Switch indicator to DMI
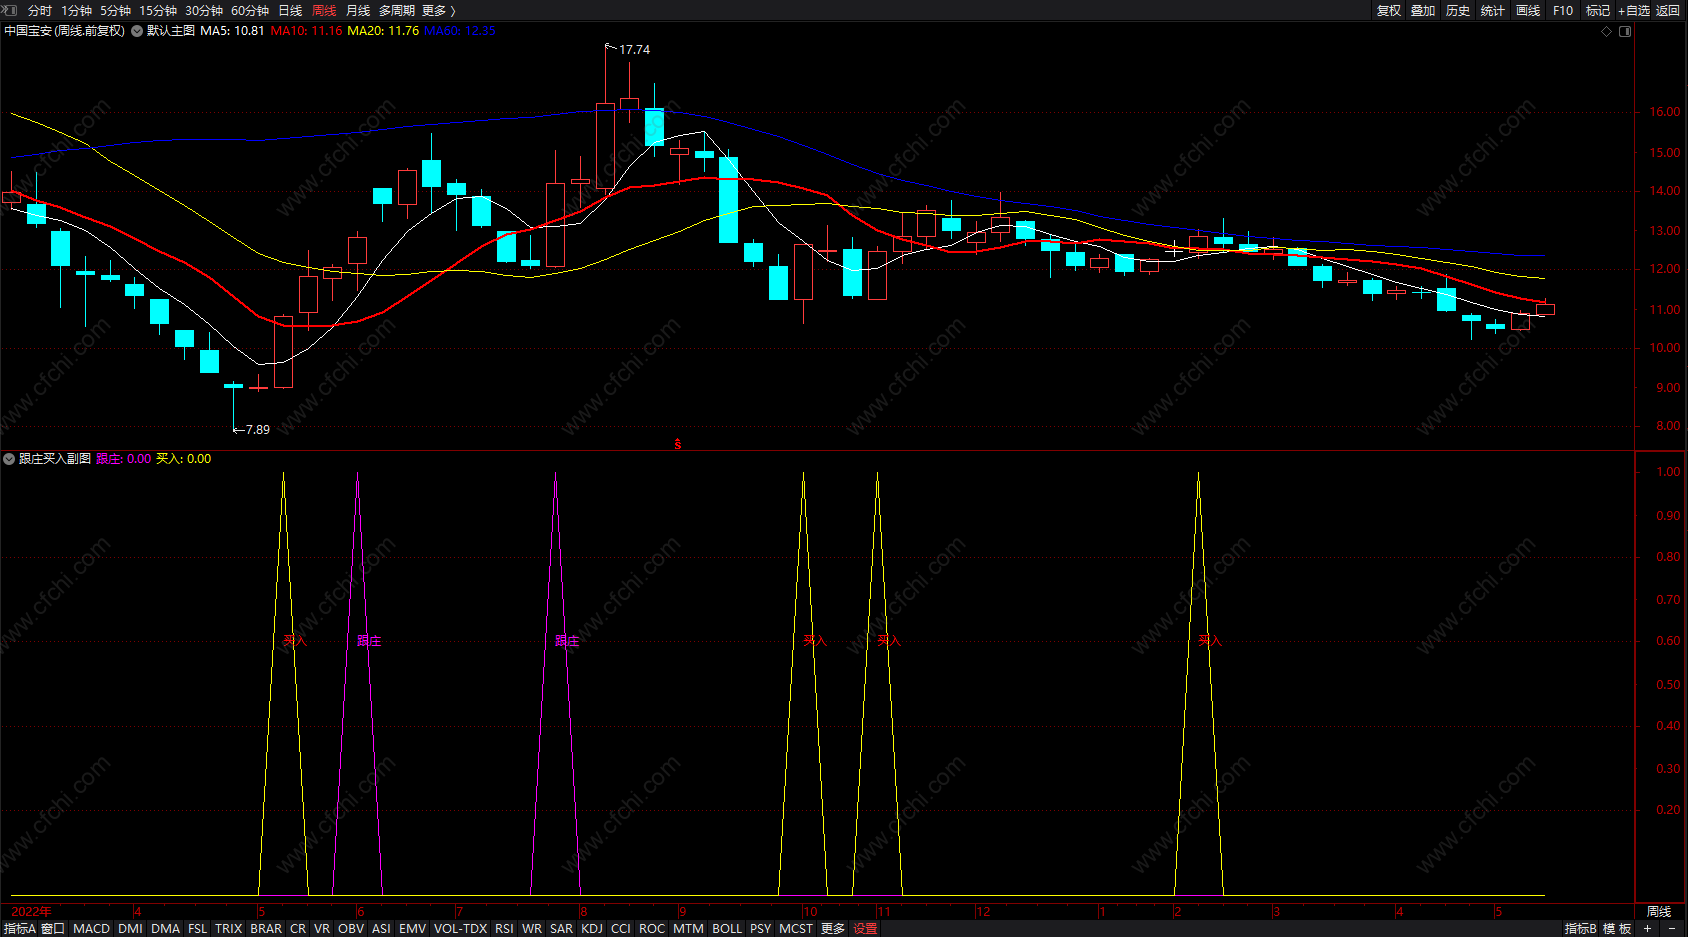1688x937 pixels. (130, 929)
